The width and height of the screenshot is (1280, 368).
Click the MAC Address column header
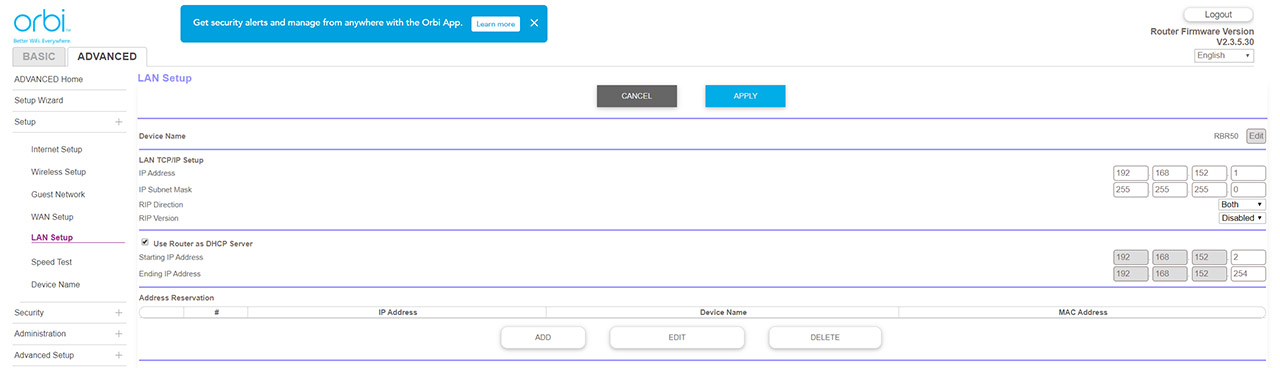(x=1083, y=312)
